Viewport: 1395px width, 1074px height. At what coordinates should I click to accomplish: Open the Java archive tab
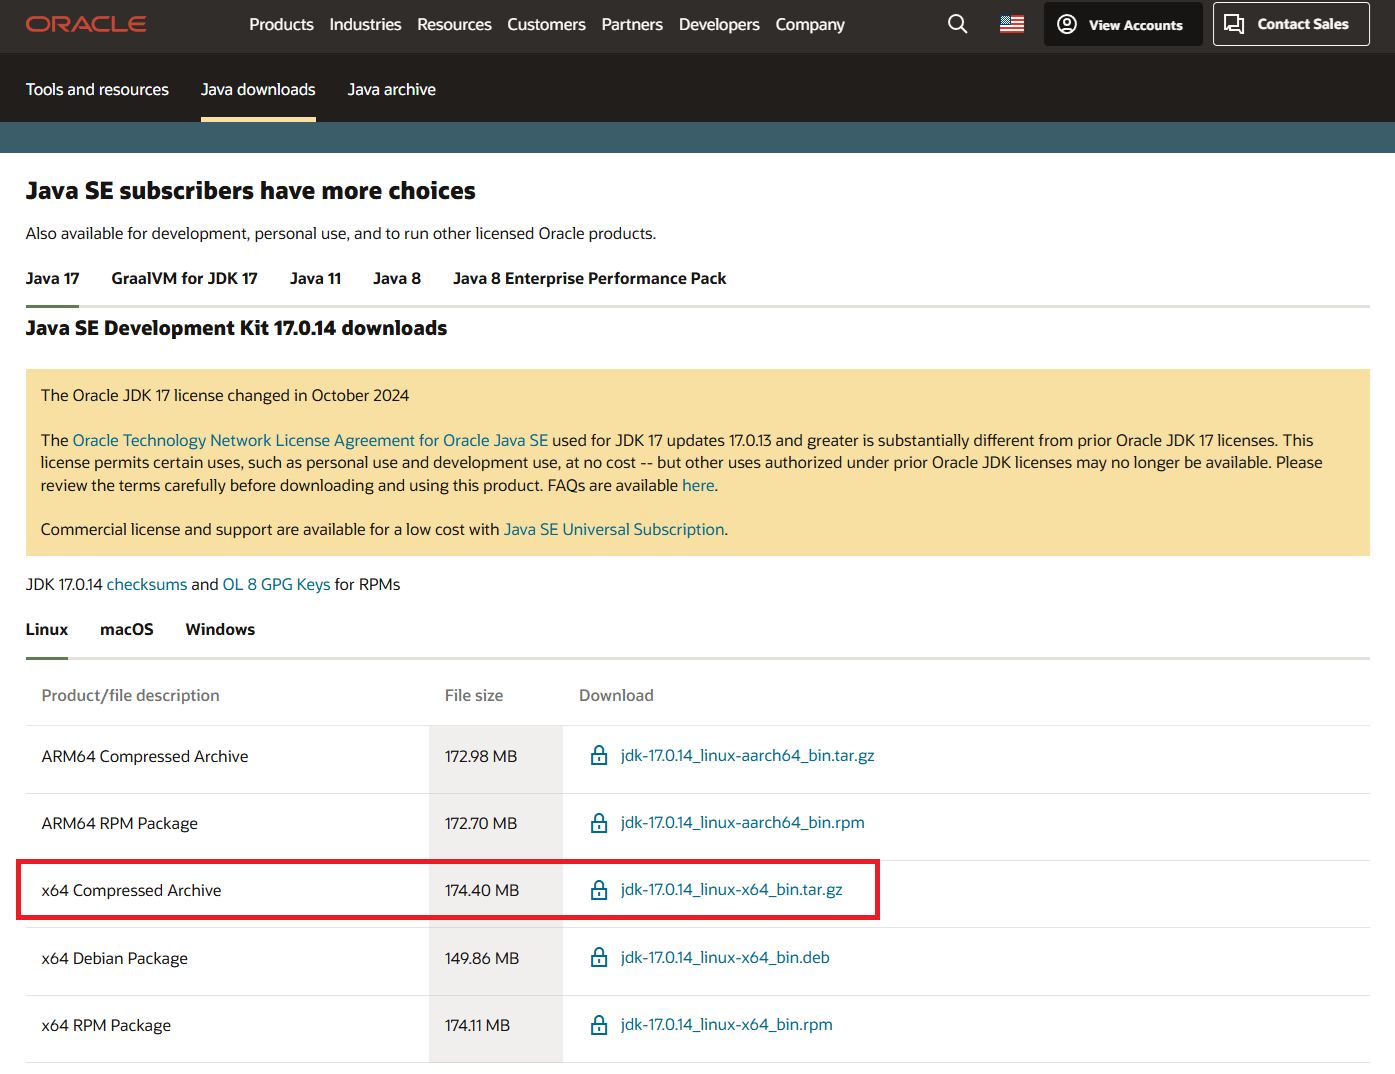click(392, 89)
